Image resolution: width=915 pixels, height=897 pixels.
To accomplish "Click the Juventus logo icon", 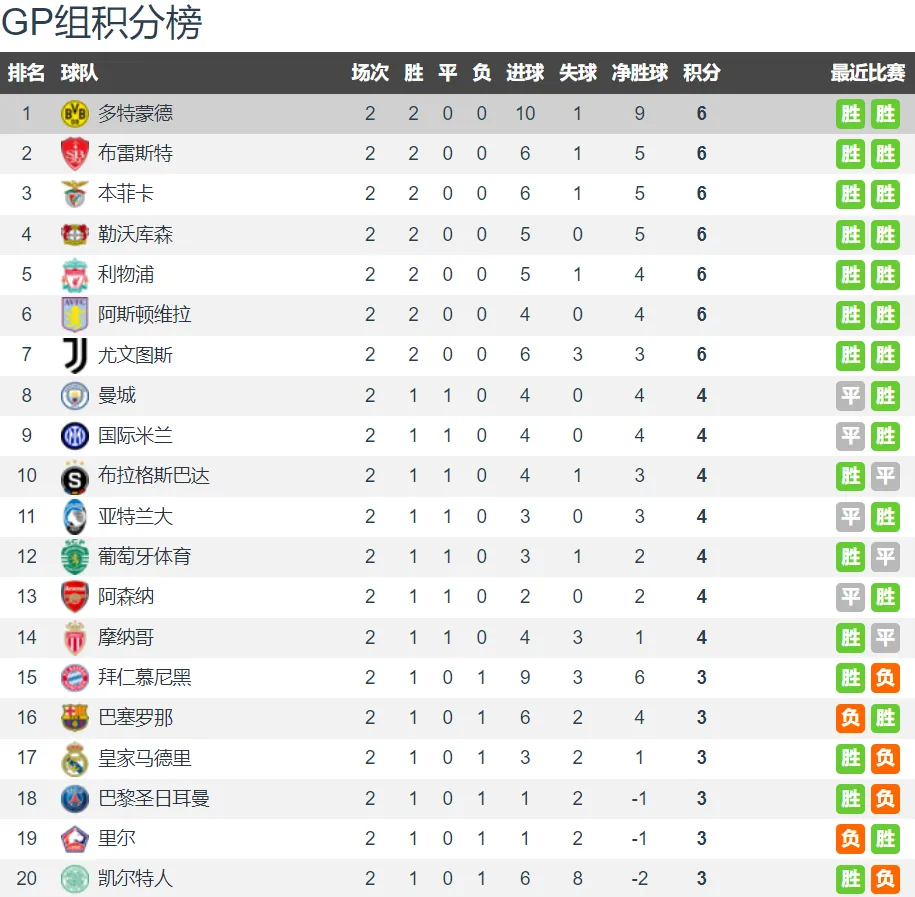I will tap(76, 355).
